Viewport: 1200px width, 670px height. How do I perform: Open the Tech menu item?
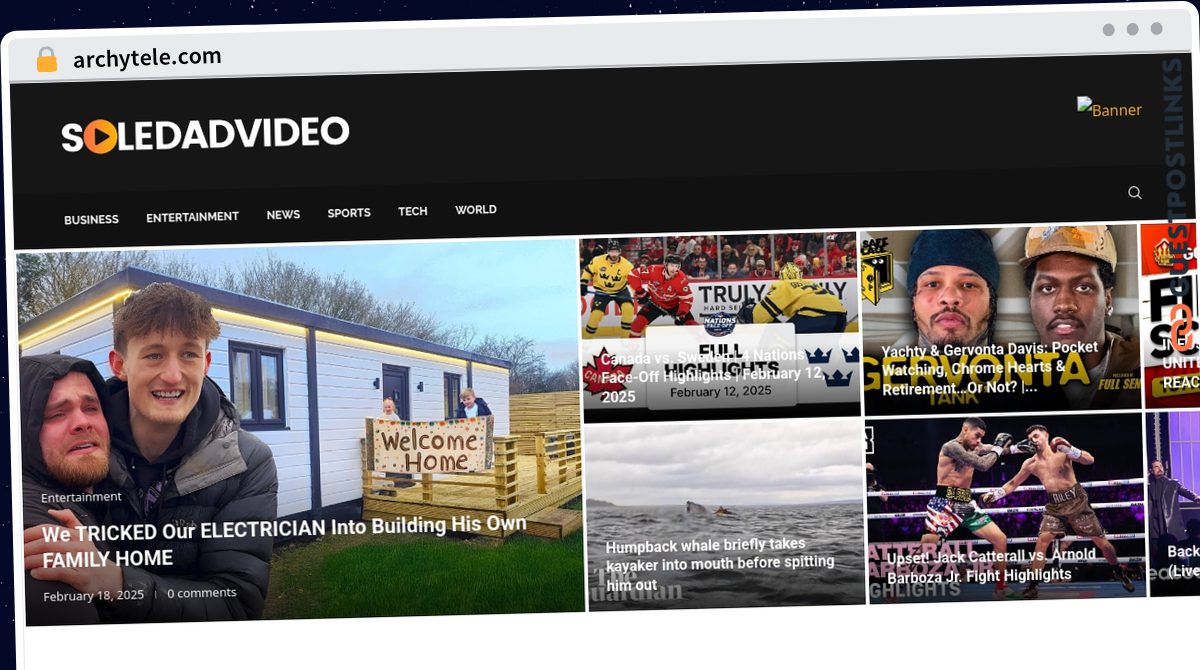coord(412,211)
